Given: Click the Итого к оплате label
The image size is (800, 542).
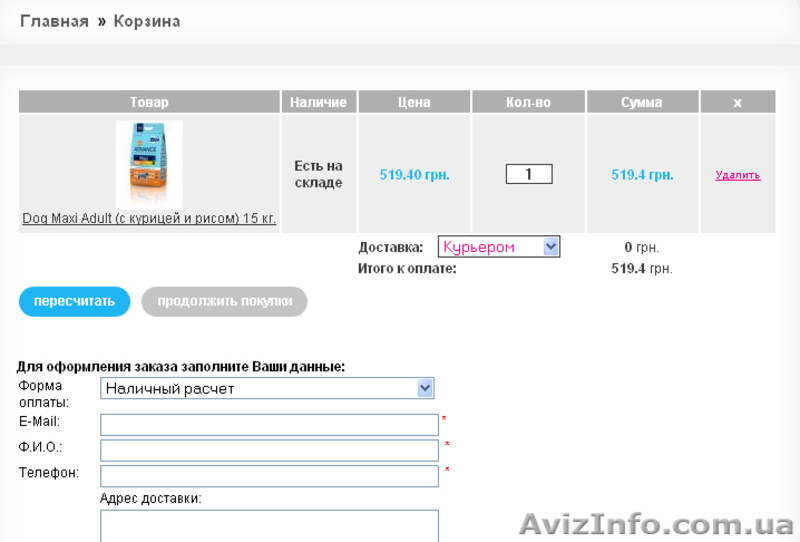Looking at the screenshot, I should (407, 268).
